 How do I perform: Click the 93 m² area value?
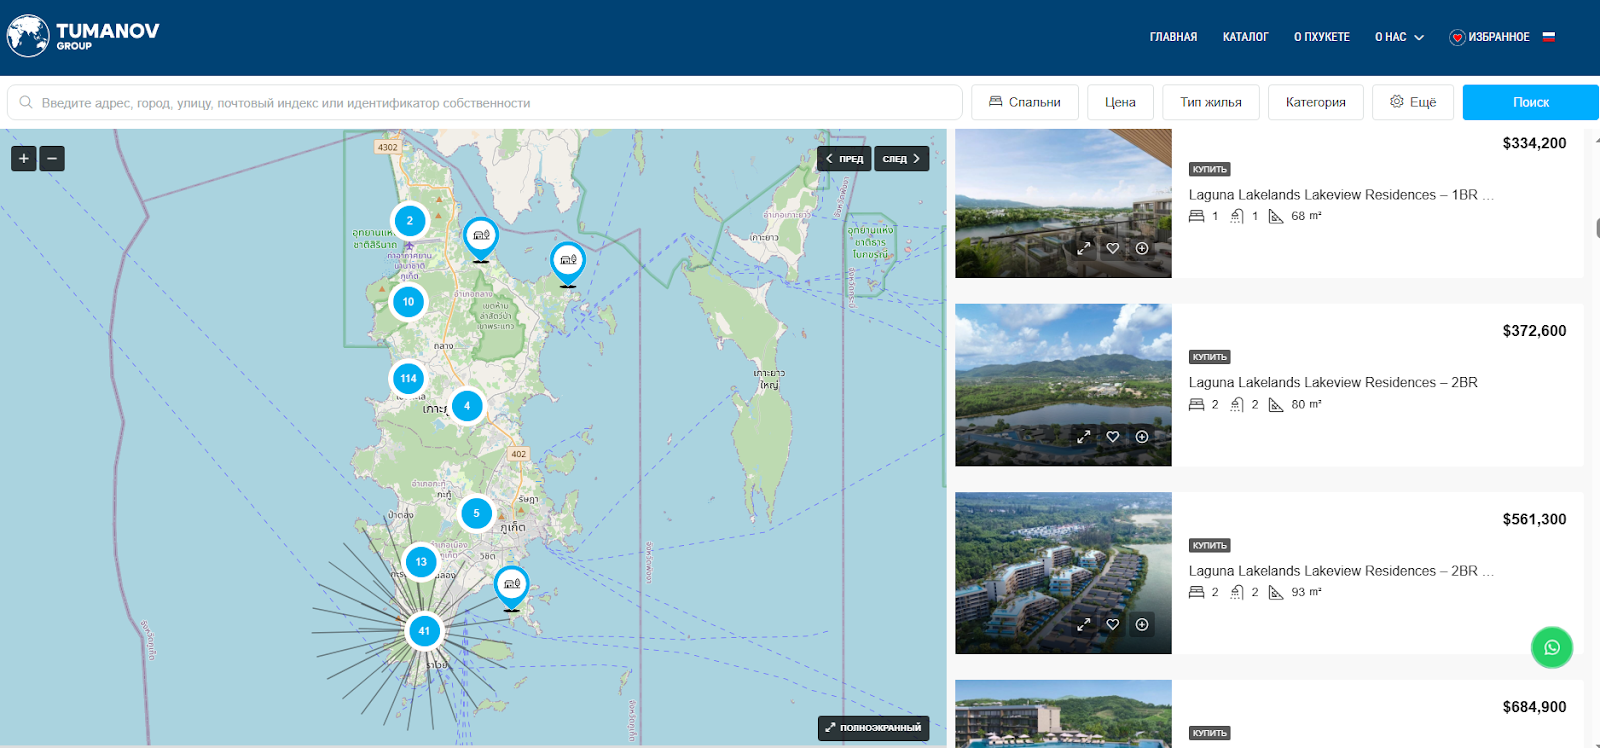click(x=1306, y=592)
